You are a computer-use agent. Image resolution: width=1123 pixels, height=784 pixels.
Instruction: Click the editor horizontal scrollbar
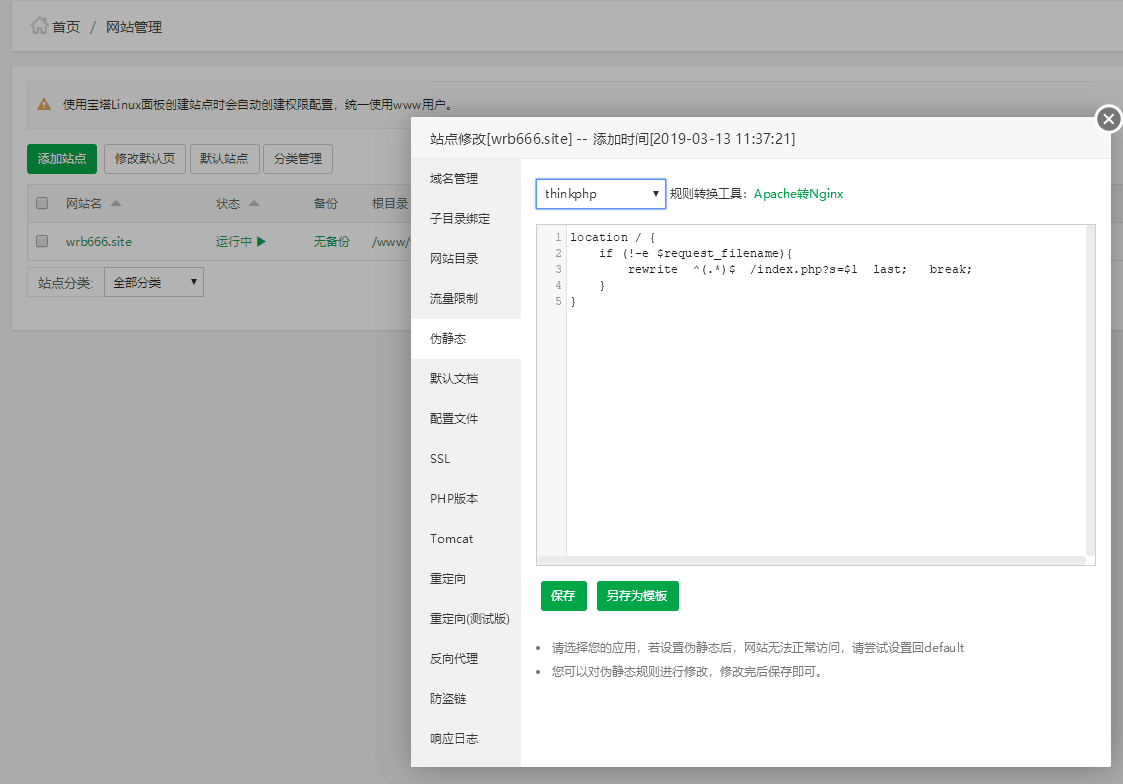pyautogui.click(x=811, y=561)
